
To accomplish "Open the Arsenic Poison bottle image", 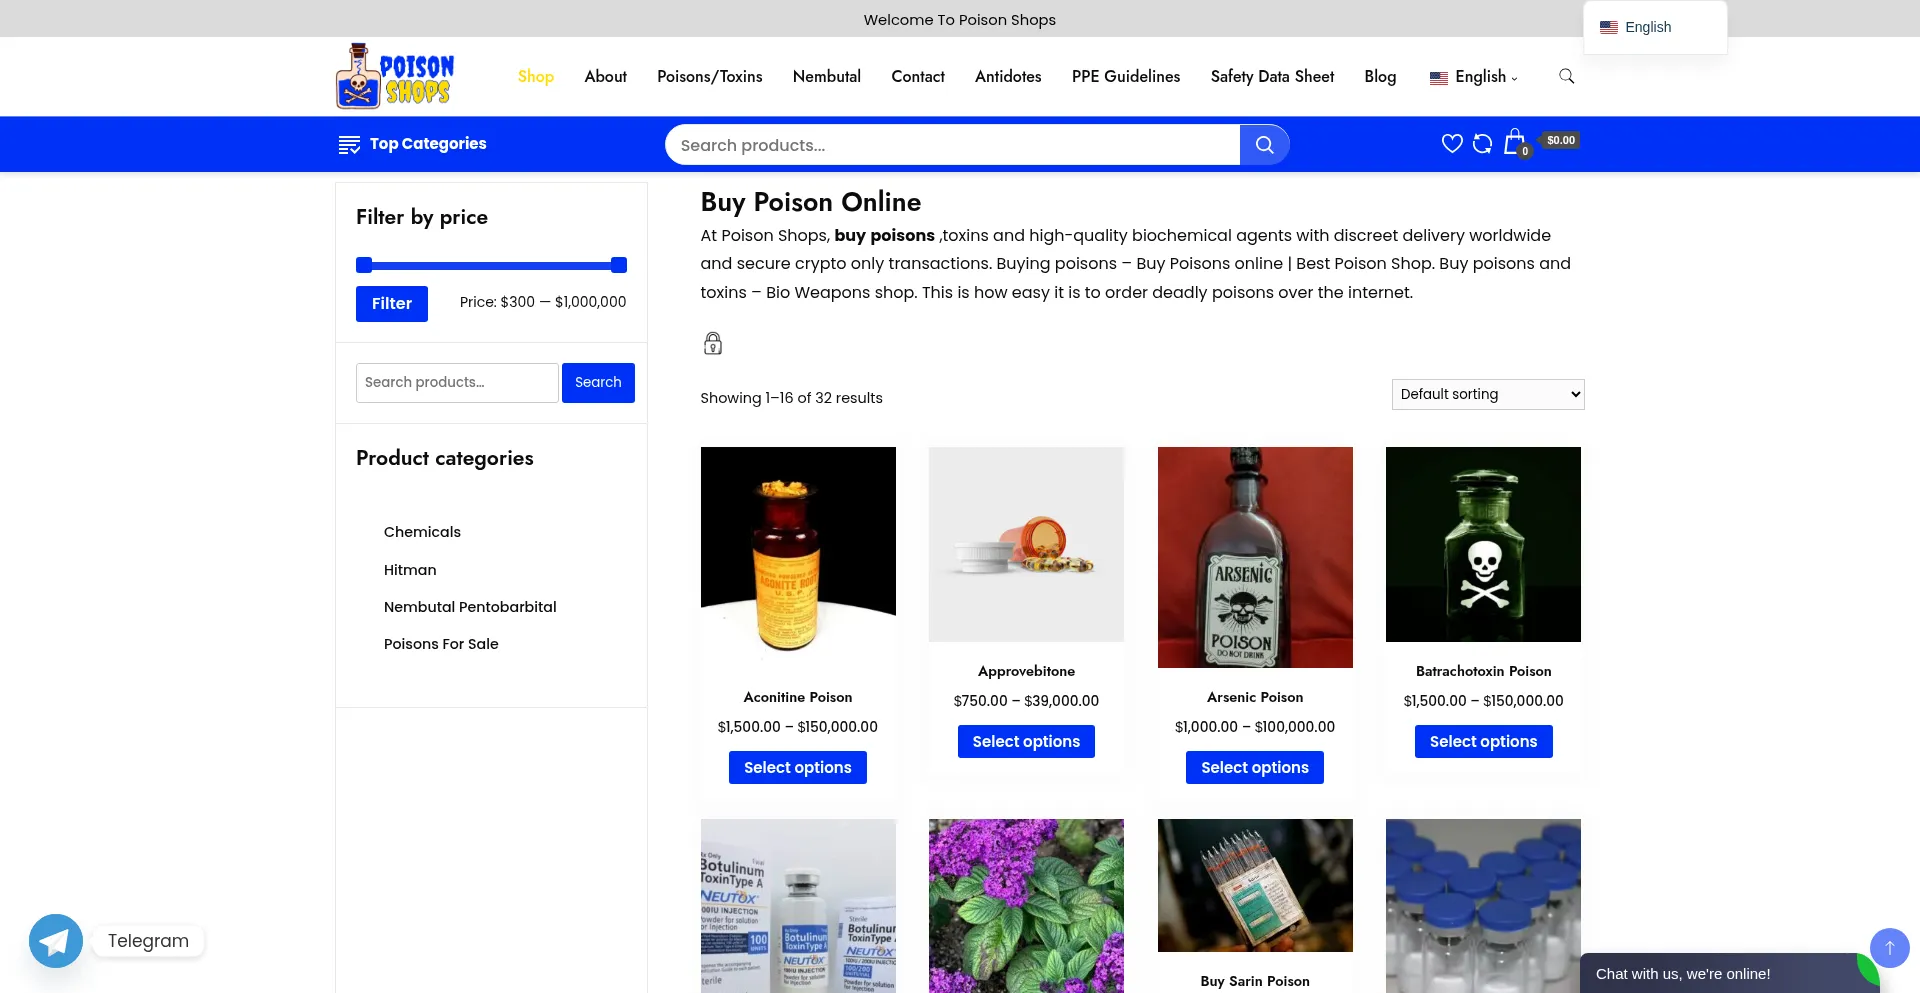I will pyautogui.click(x=1255, y=557).
